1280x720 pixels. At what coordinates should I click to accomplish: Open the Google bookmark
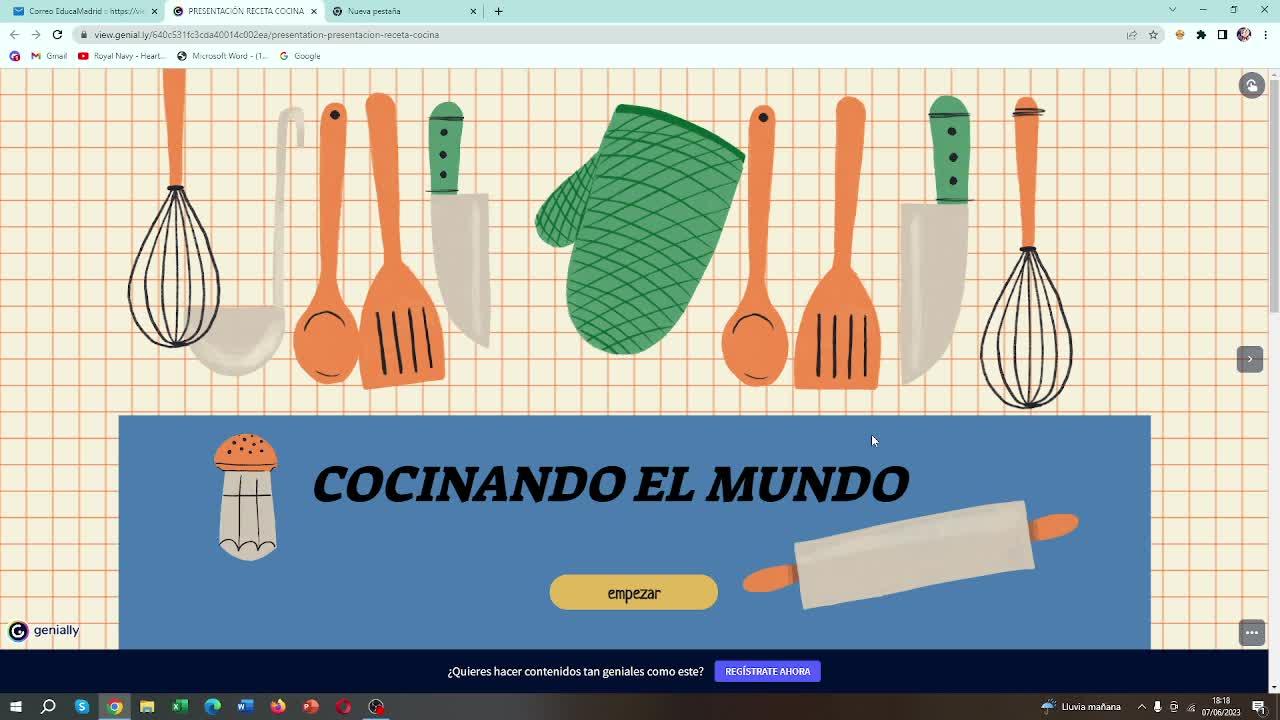[x=300, y=56]
